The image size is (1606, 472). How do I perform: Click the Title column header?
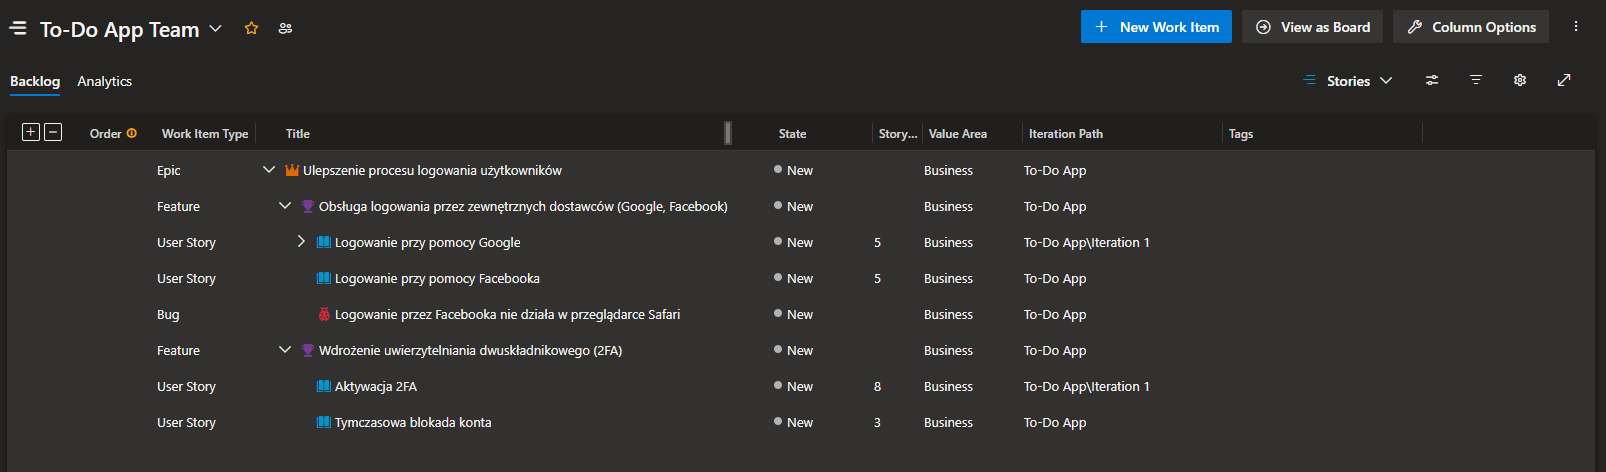pos(298,133)
